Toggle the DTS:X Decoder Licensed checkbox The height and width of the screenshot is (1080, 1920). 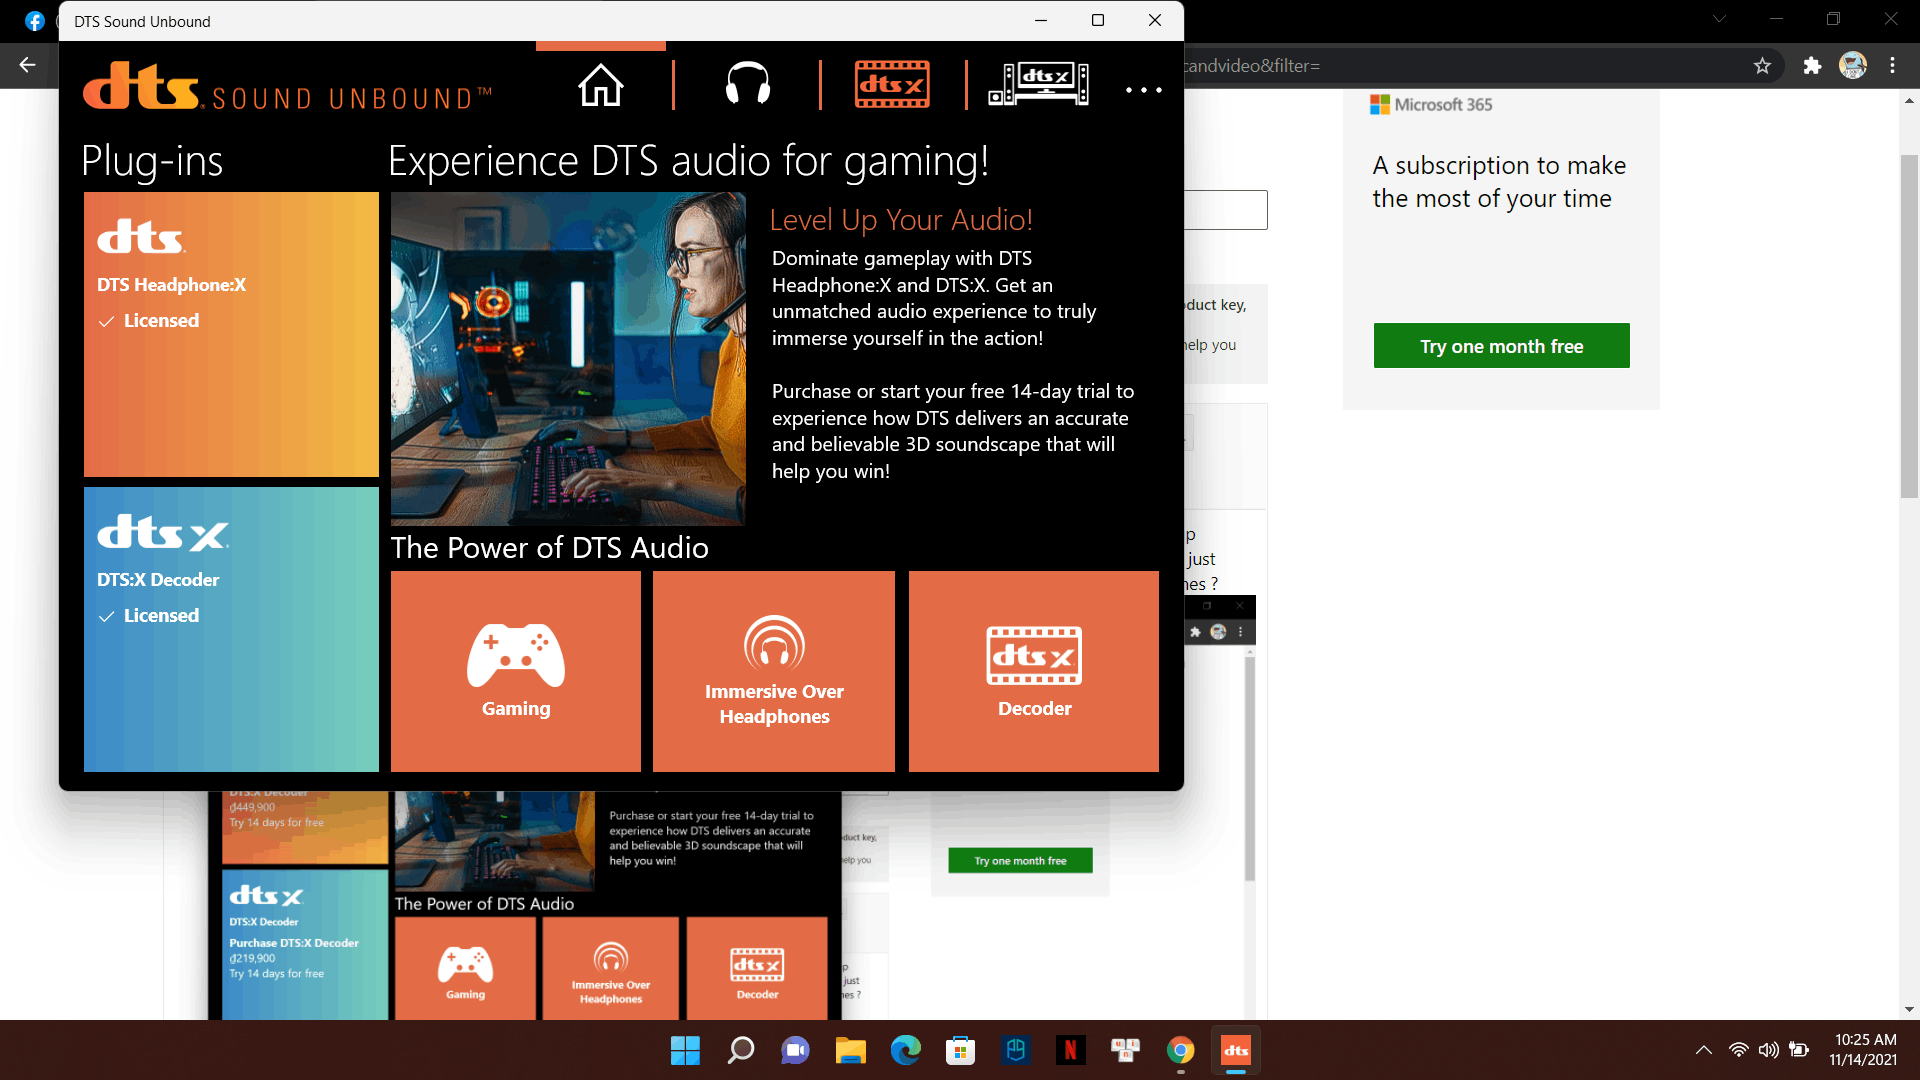click(x=107, y=616)
